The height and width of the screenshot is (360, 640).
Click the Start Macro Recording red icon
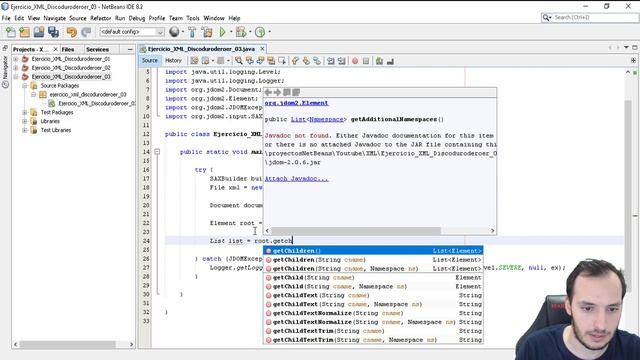[x=355, y=61]
